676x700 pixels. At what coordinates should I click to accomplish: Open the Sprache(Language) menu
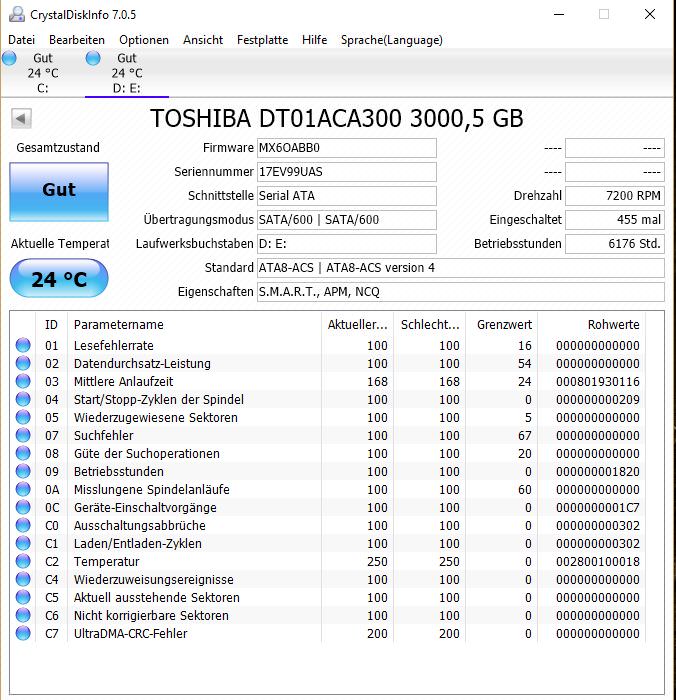(392, 40)
